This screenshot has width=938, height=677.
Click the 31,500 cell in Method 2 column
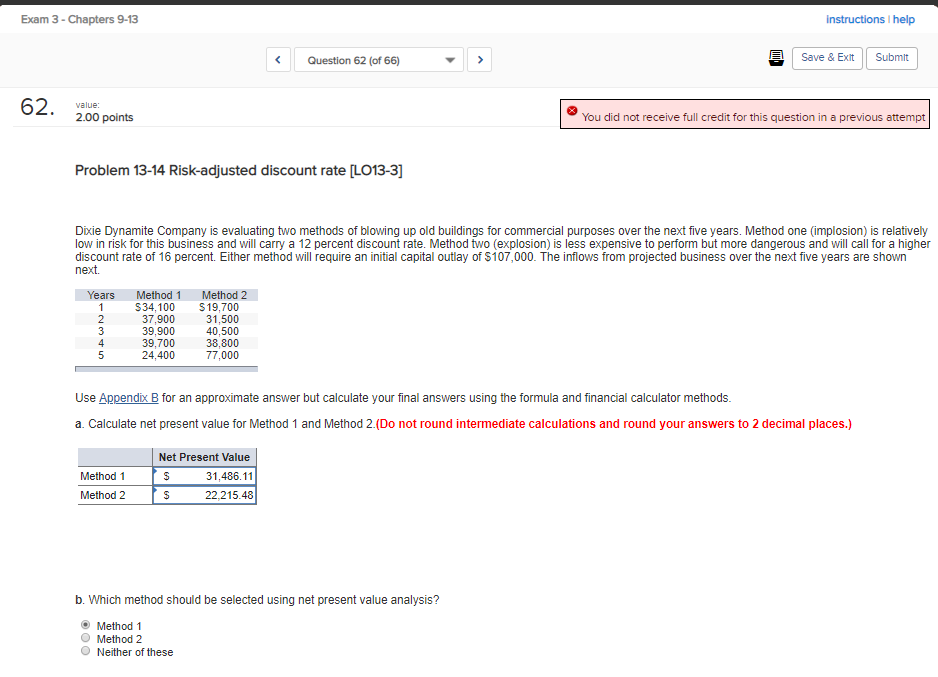(x=223, y=319)
